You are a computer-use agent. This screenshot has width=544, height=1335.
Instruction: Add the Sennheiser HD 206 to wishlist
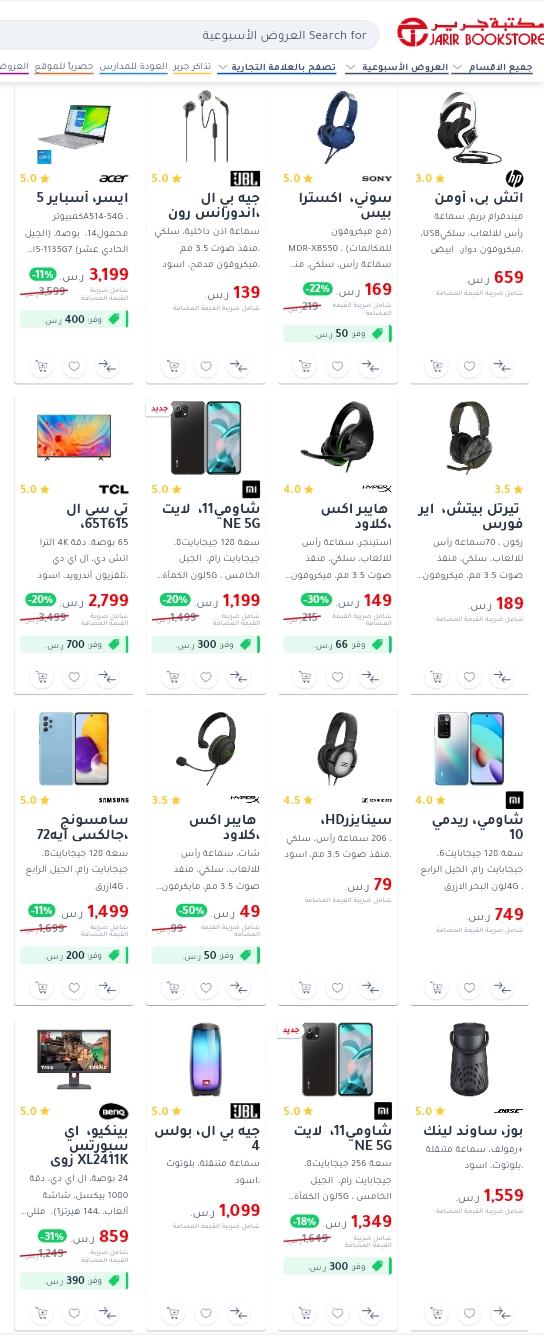tap(337, 988)
